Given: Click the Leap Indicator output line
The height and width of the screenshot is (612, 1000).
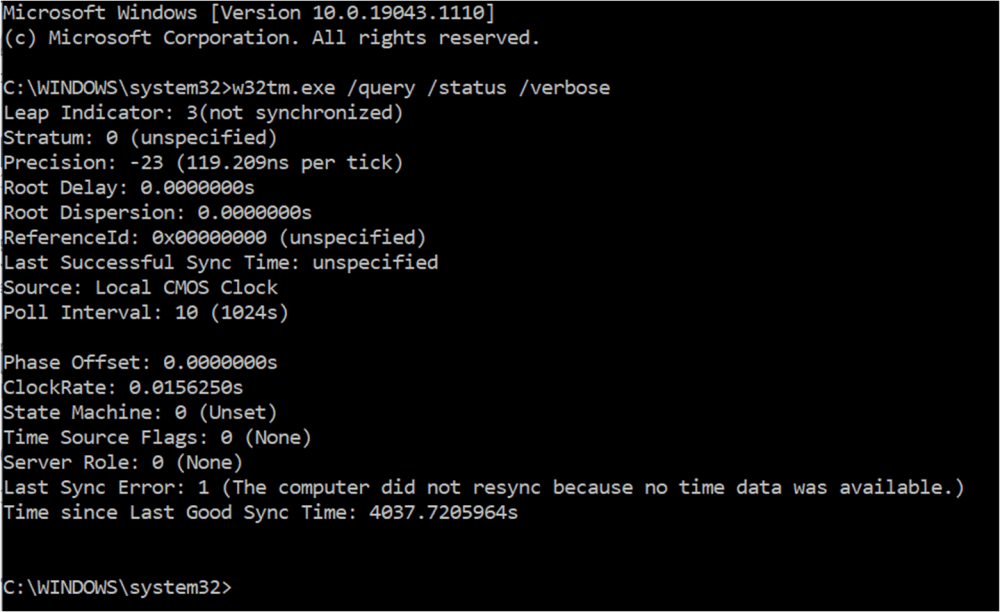Looking at the screenshot, I should 203,113.
